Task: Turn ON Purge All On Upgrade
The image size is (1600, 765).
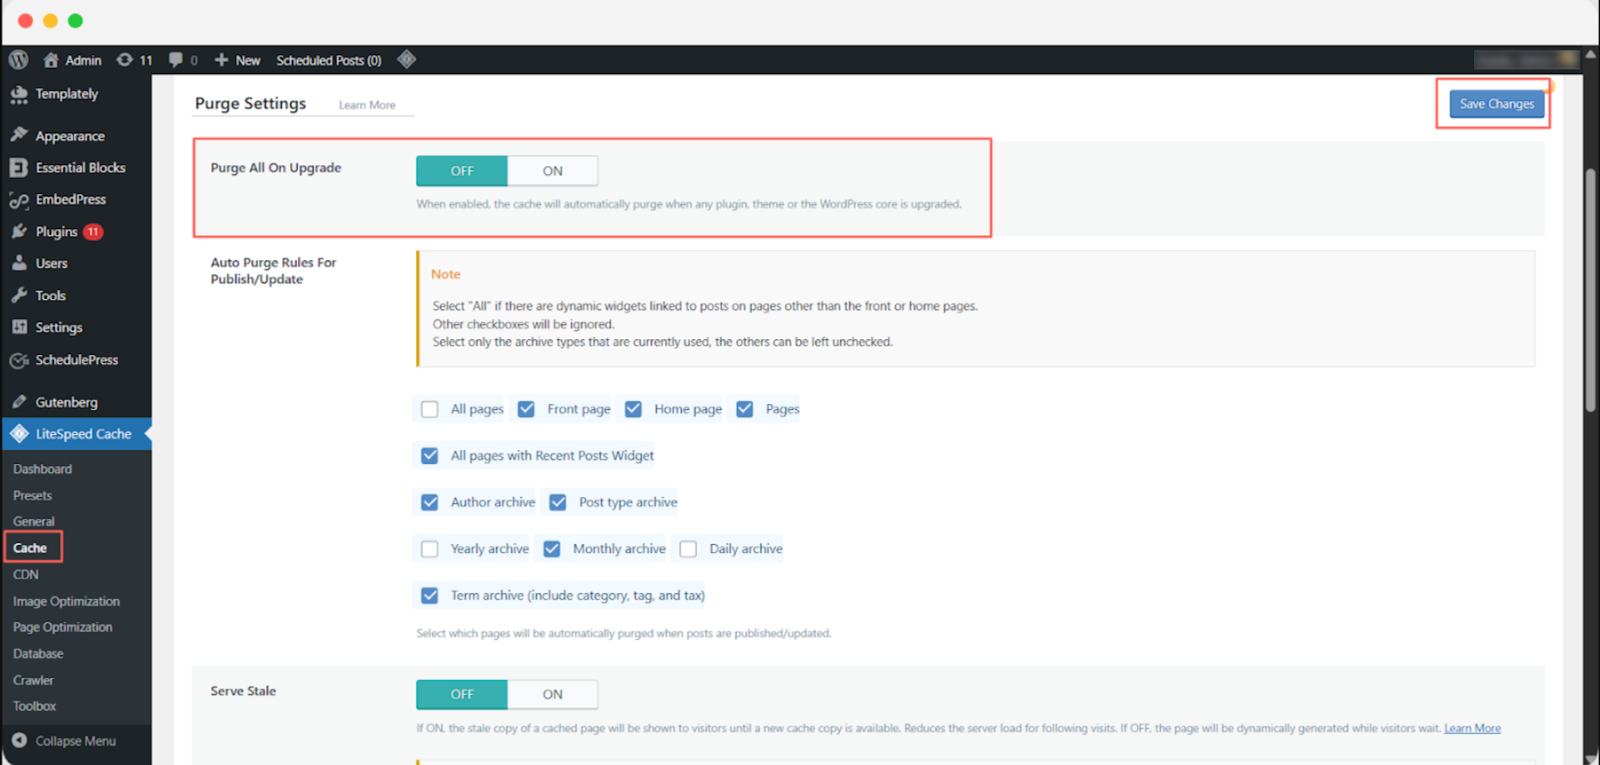Action: tap(552, 171)
